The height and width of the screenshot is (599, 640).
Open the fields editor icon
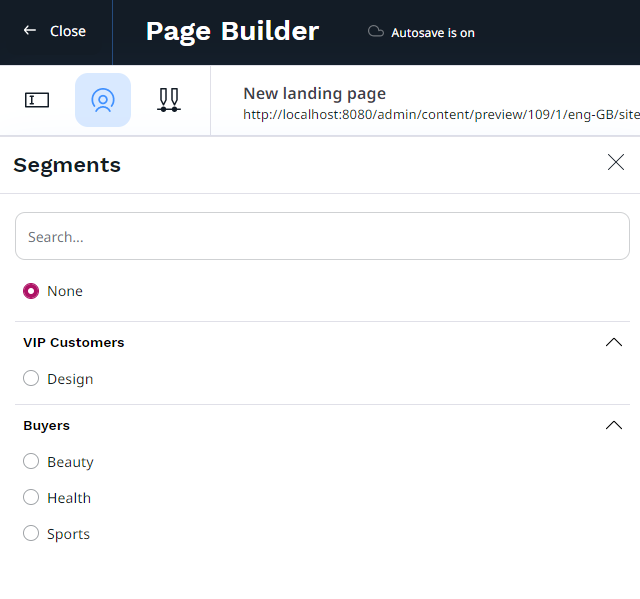[x=37, y=100]
